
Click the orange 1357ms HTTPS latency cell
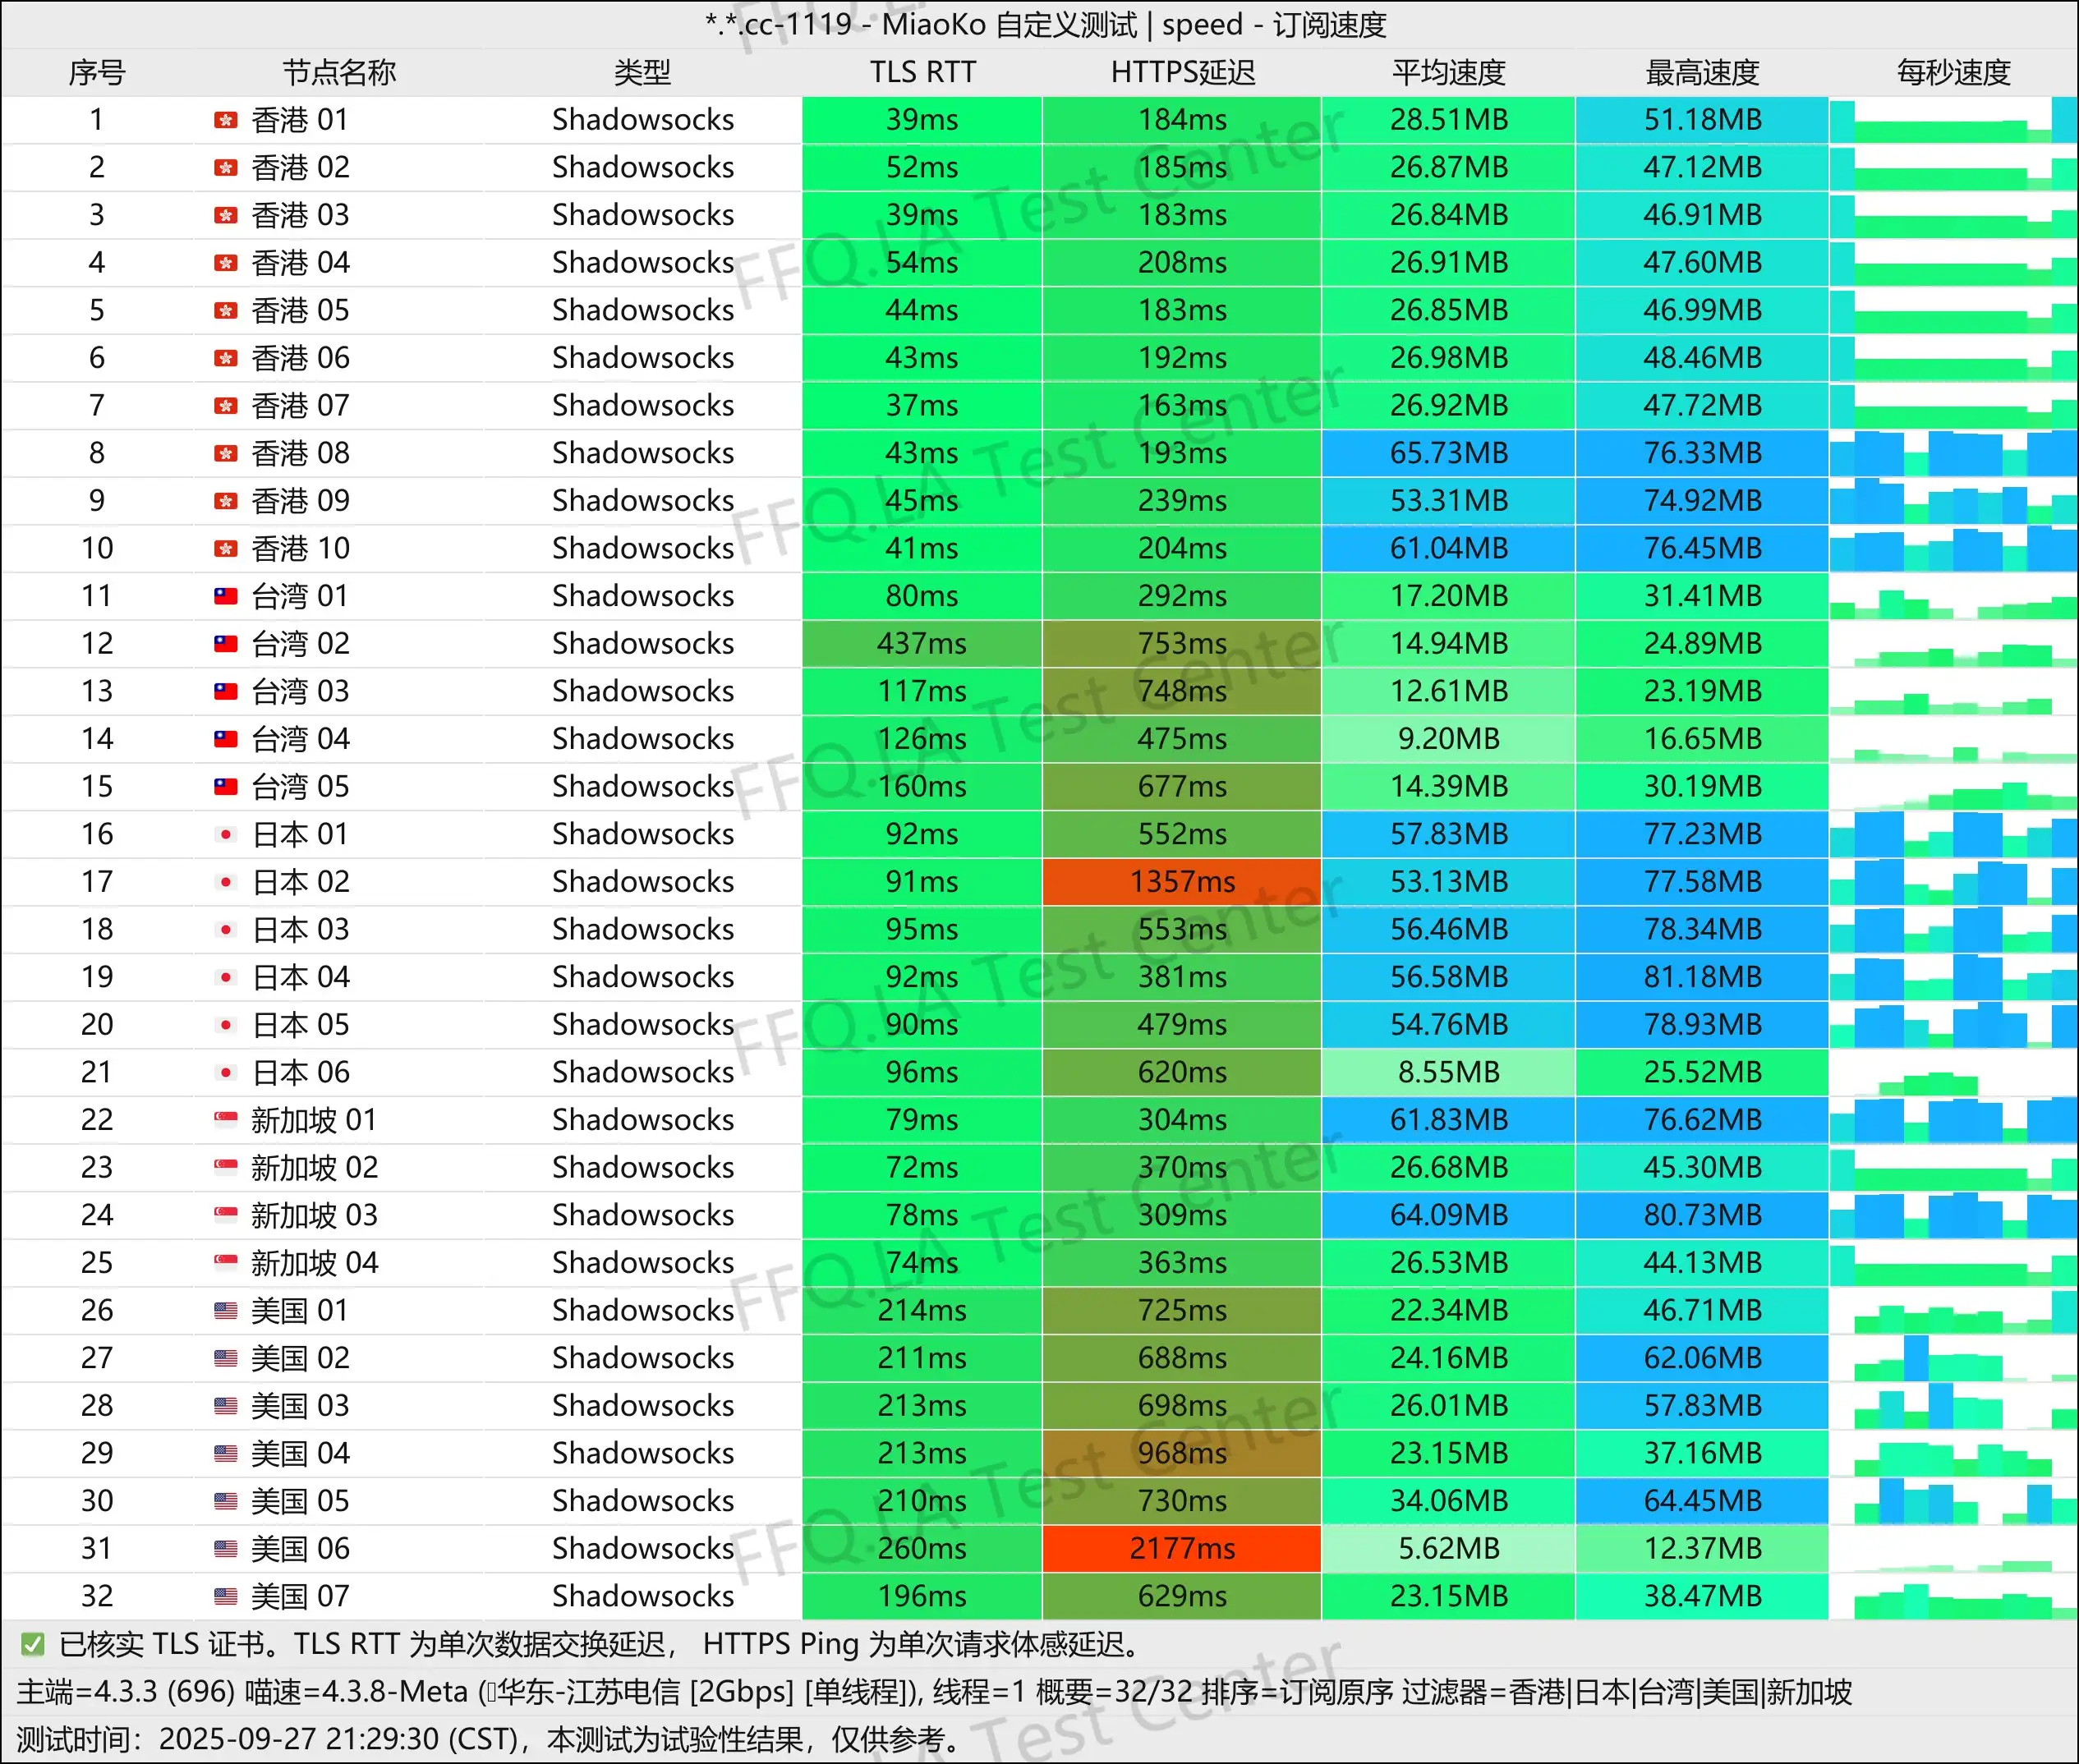click(x=1182, y=882)
